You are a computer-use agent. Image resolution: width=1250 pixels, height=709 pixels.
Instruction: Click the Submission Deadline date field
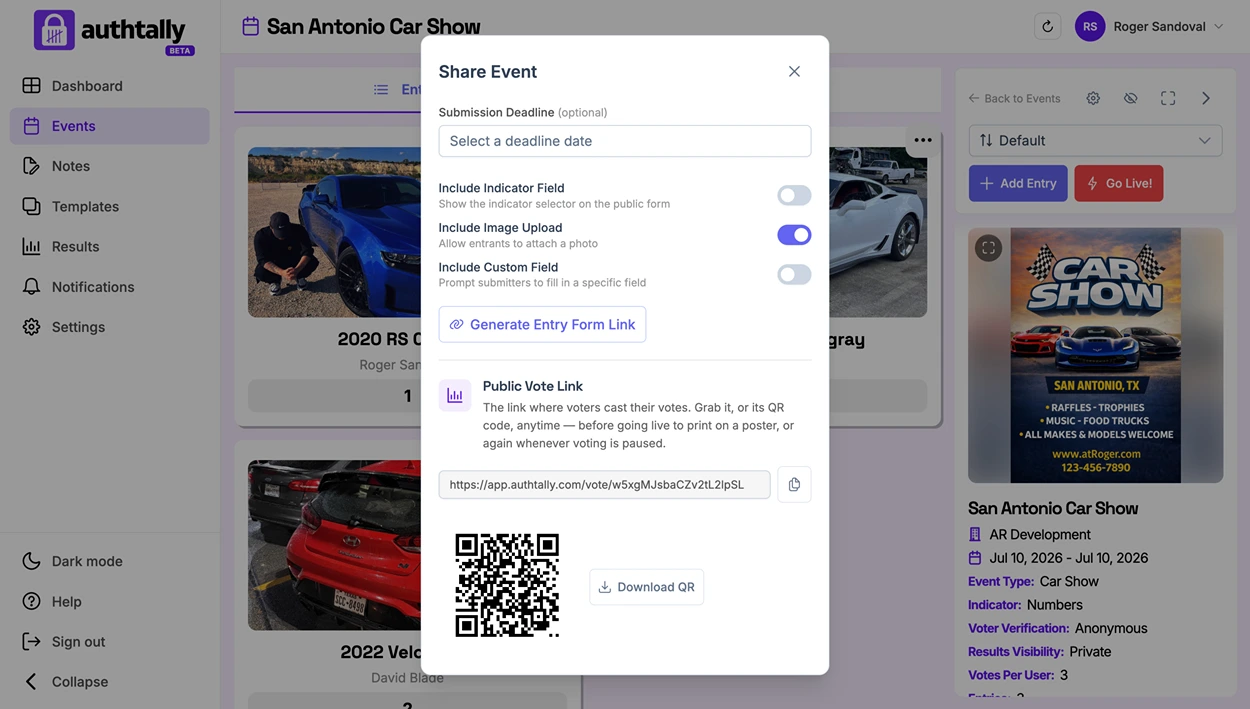click(x=625, y=141)
